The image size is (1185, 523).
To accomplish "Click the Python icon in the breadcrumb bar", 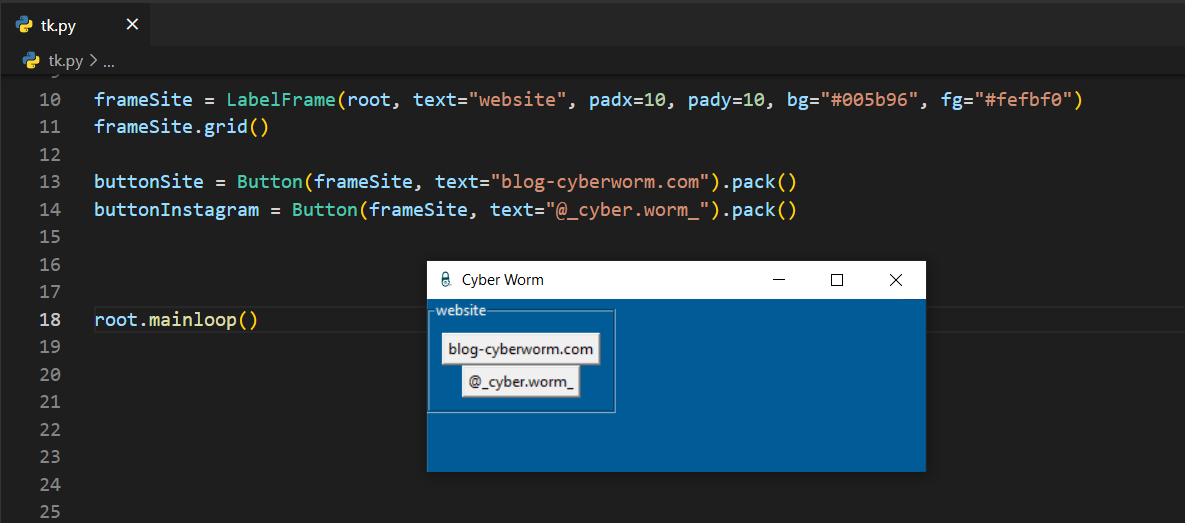I will [x=31, y=60].
